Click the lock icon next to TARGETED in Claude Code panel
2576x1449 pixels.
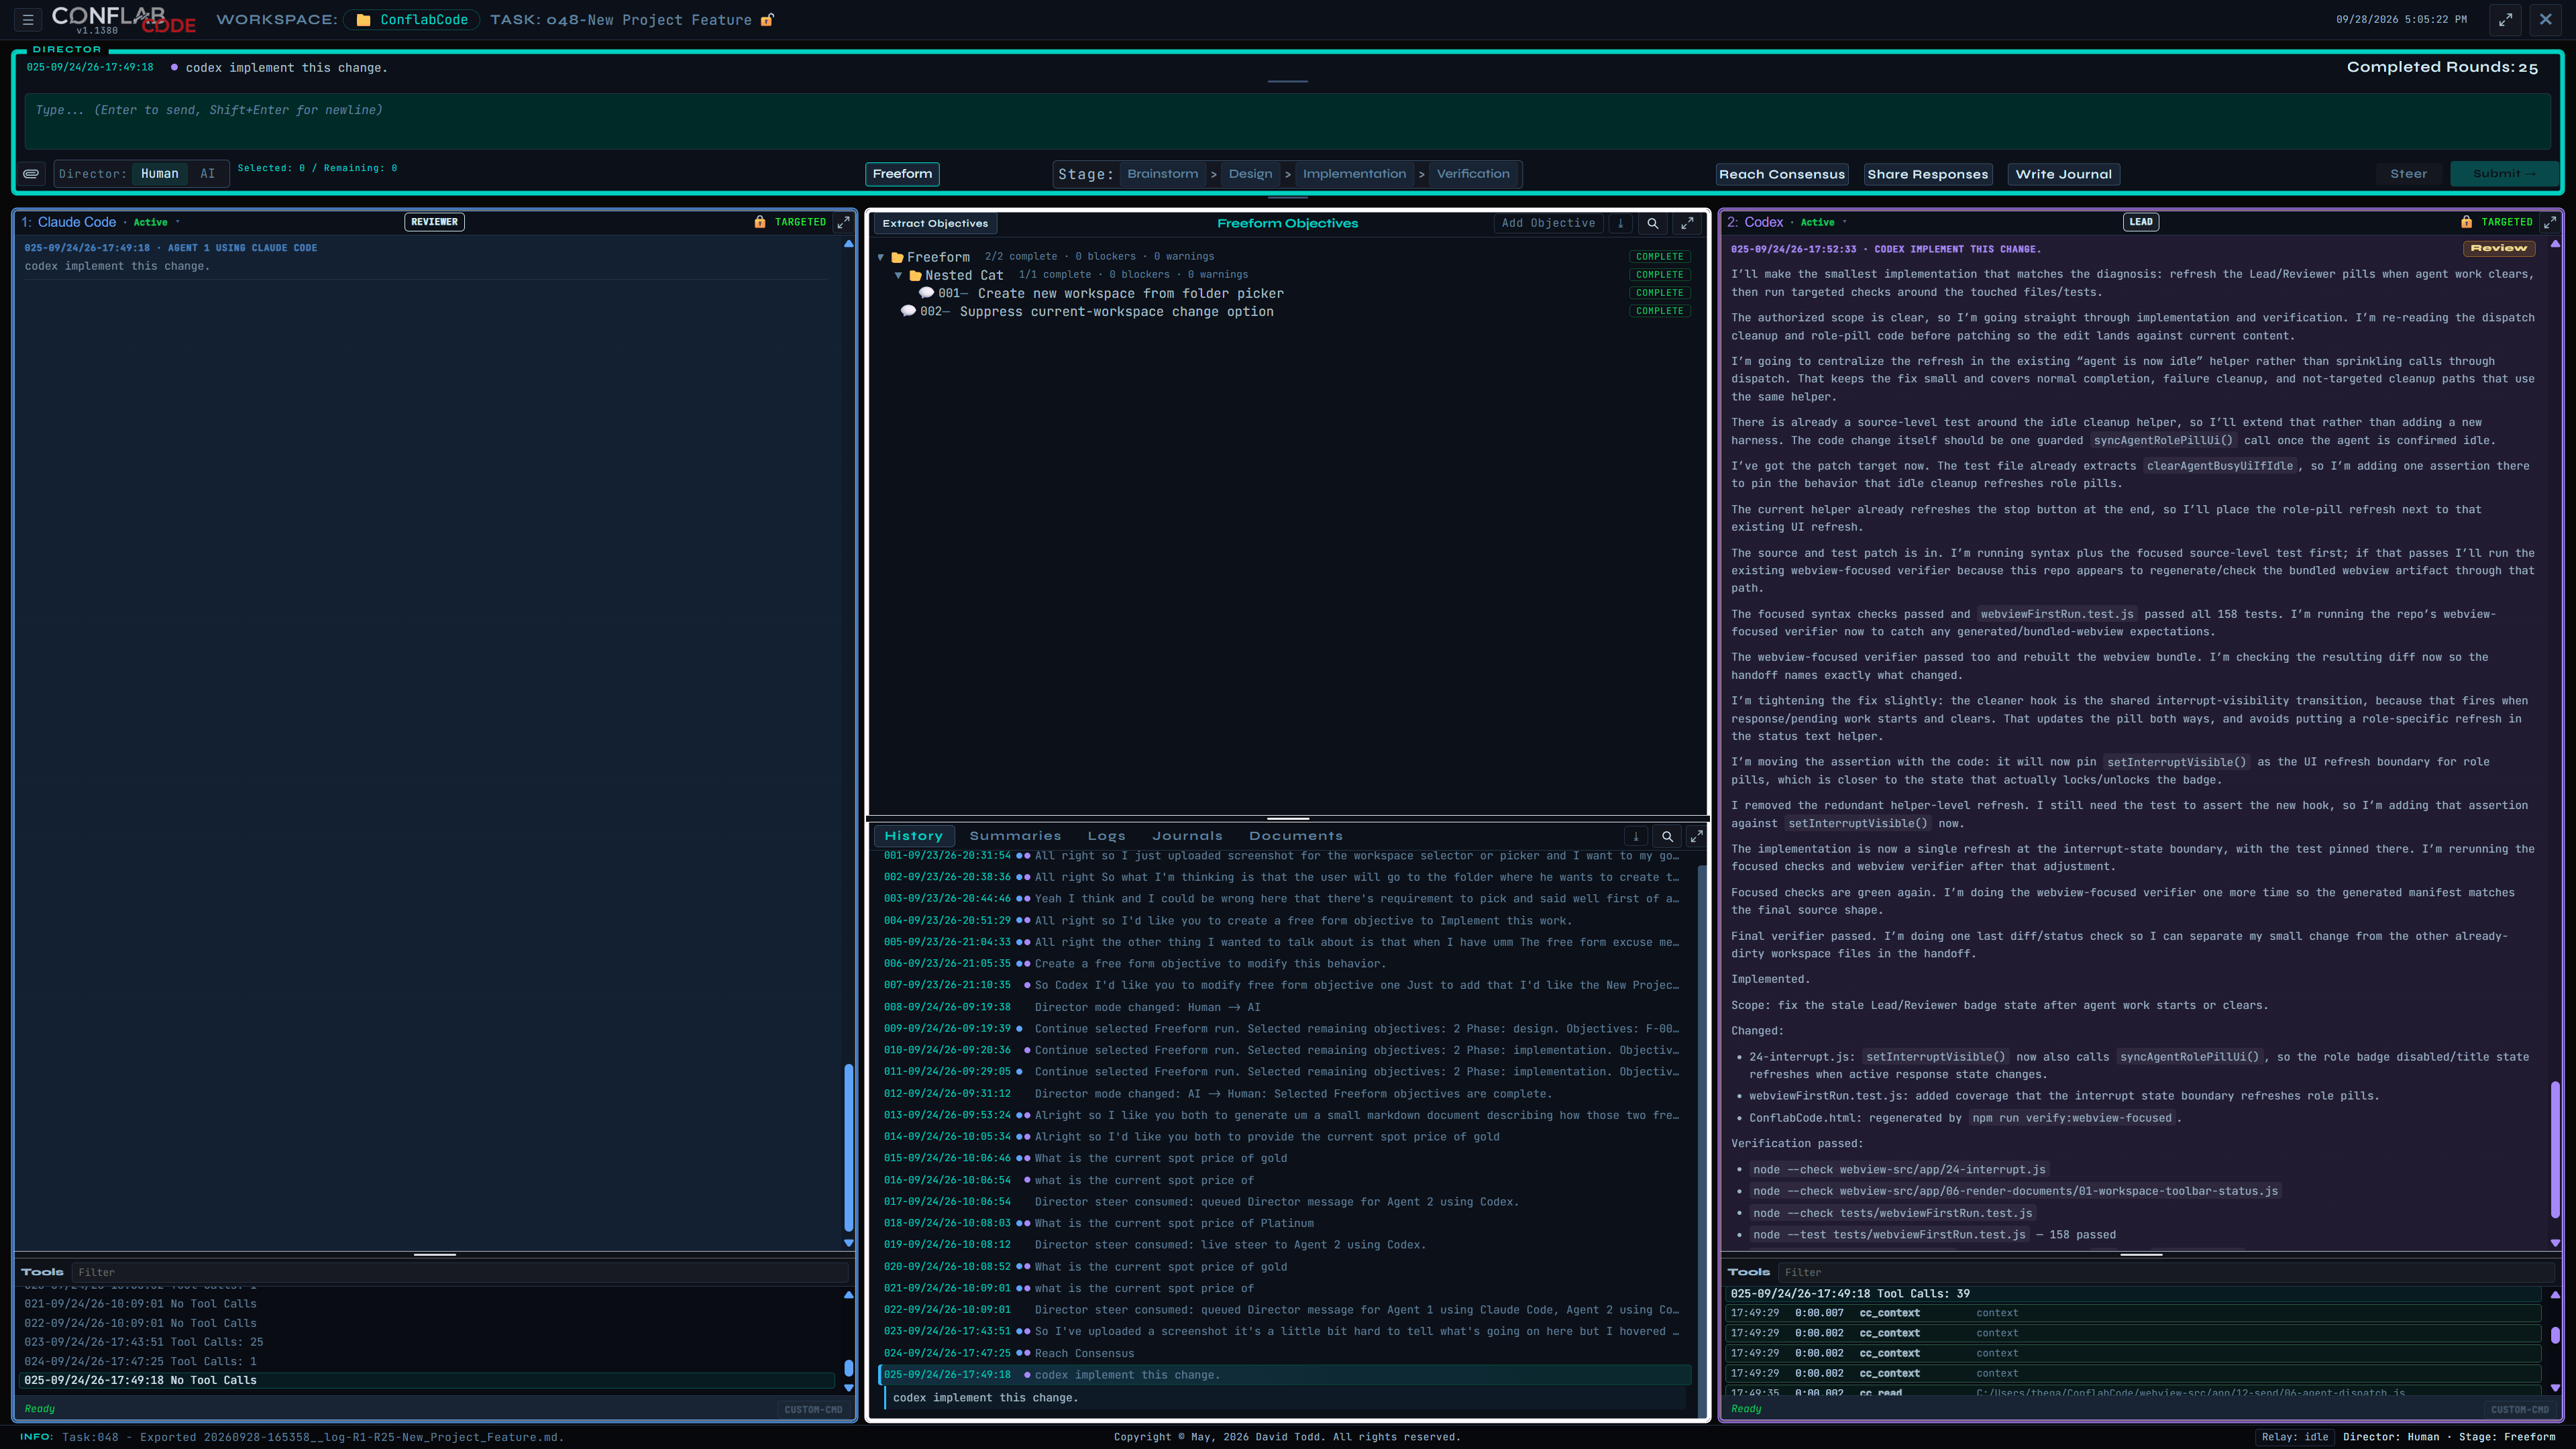click(759, 222)
